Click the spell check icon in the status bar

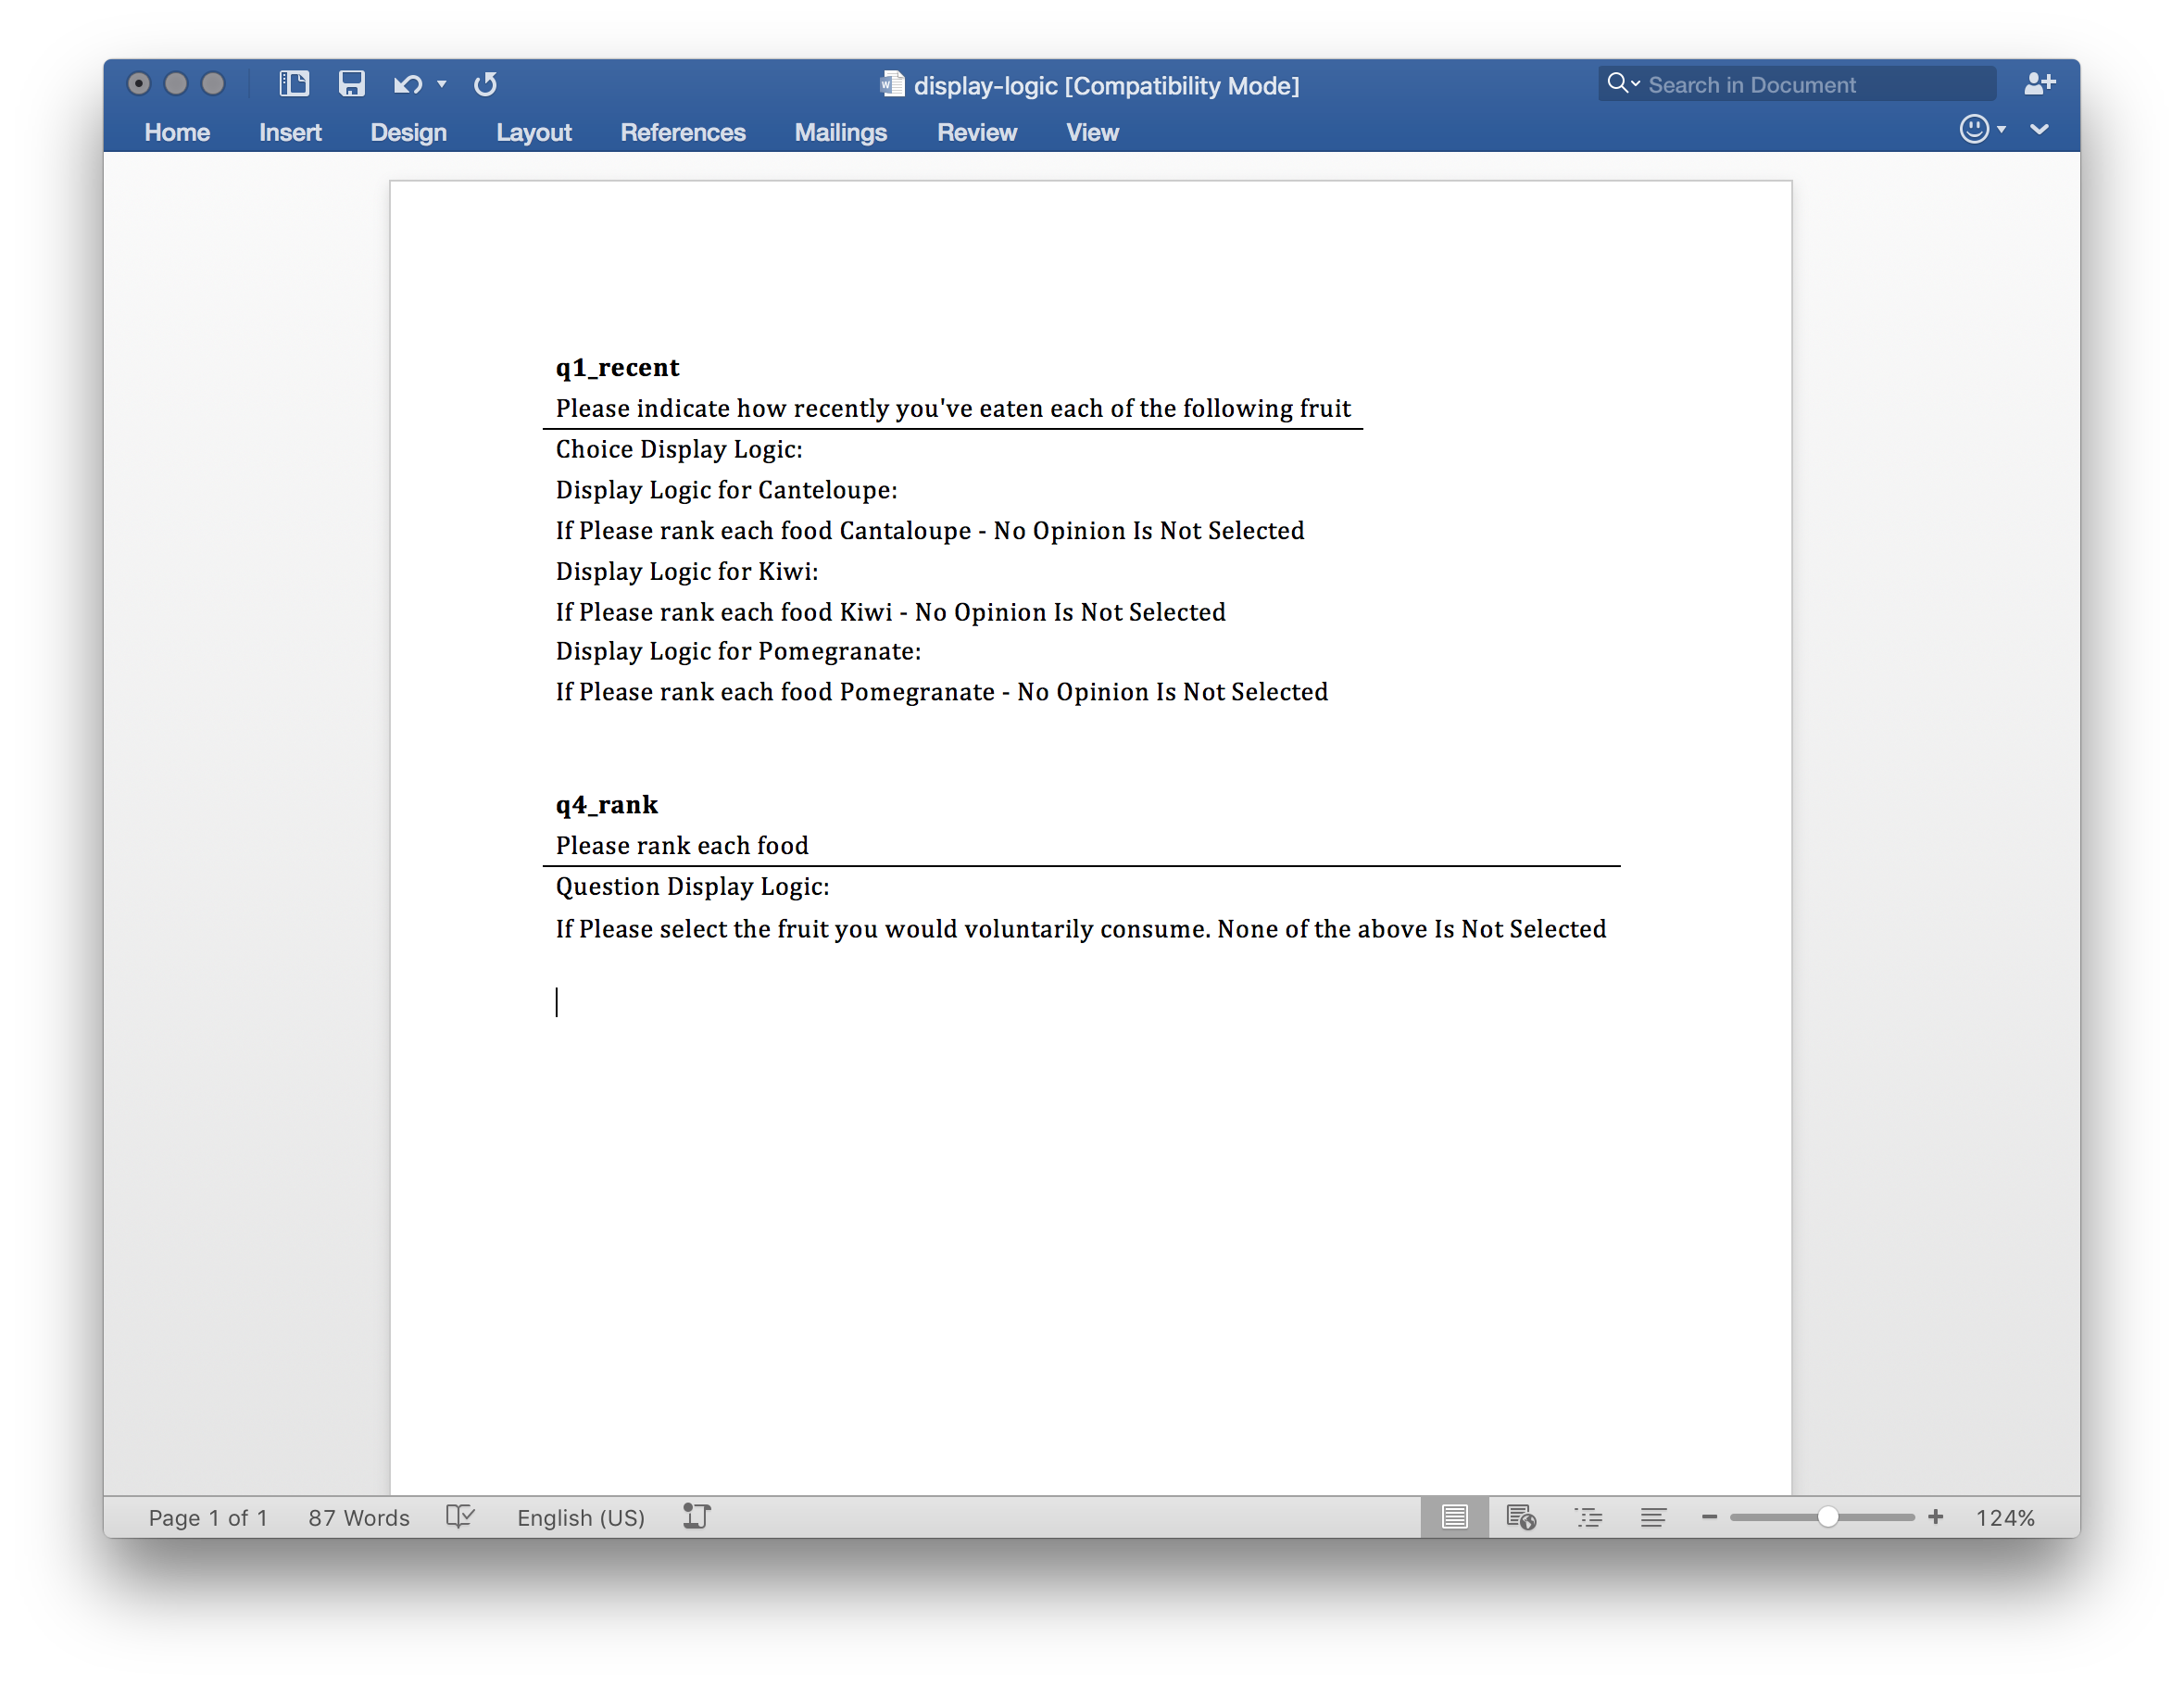coord(460,1517)
